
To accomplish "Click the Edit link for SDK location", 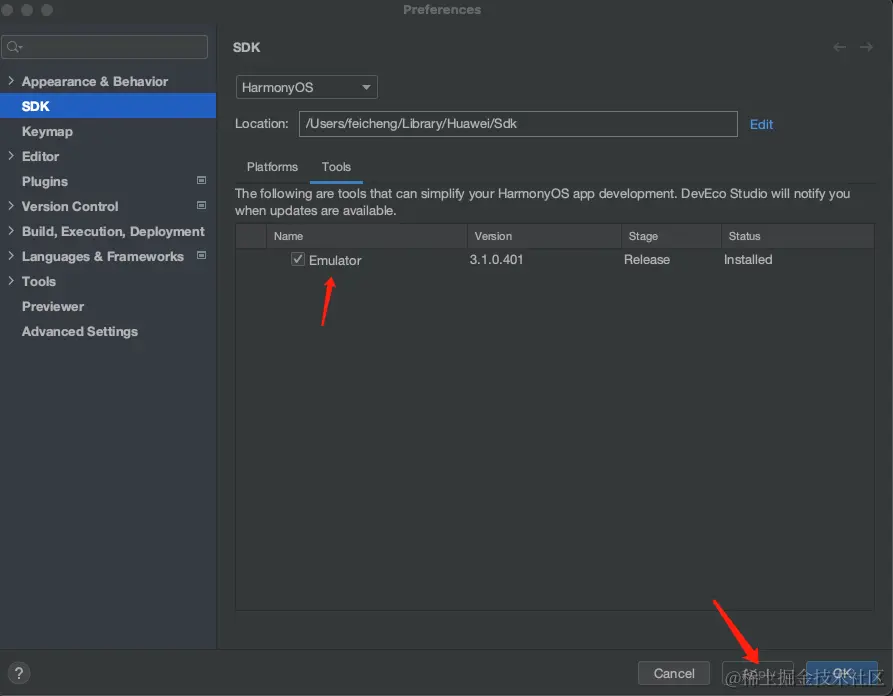I will click(x=761, y=124).
